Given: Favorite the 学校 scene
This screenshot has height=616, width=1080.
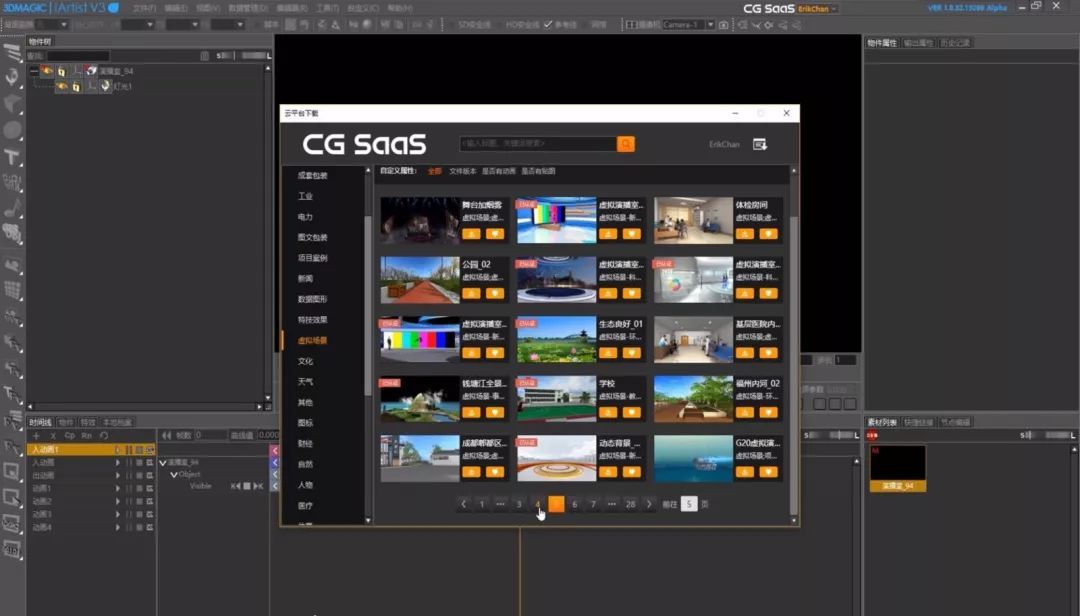Looking at the screenshot, I should [x=632, y=413].
